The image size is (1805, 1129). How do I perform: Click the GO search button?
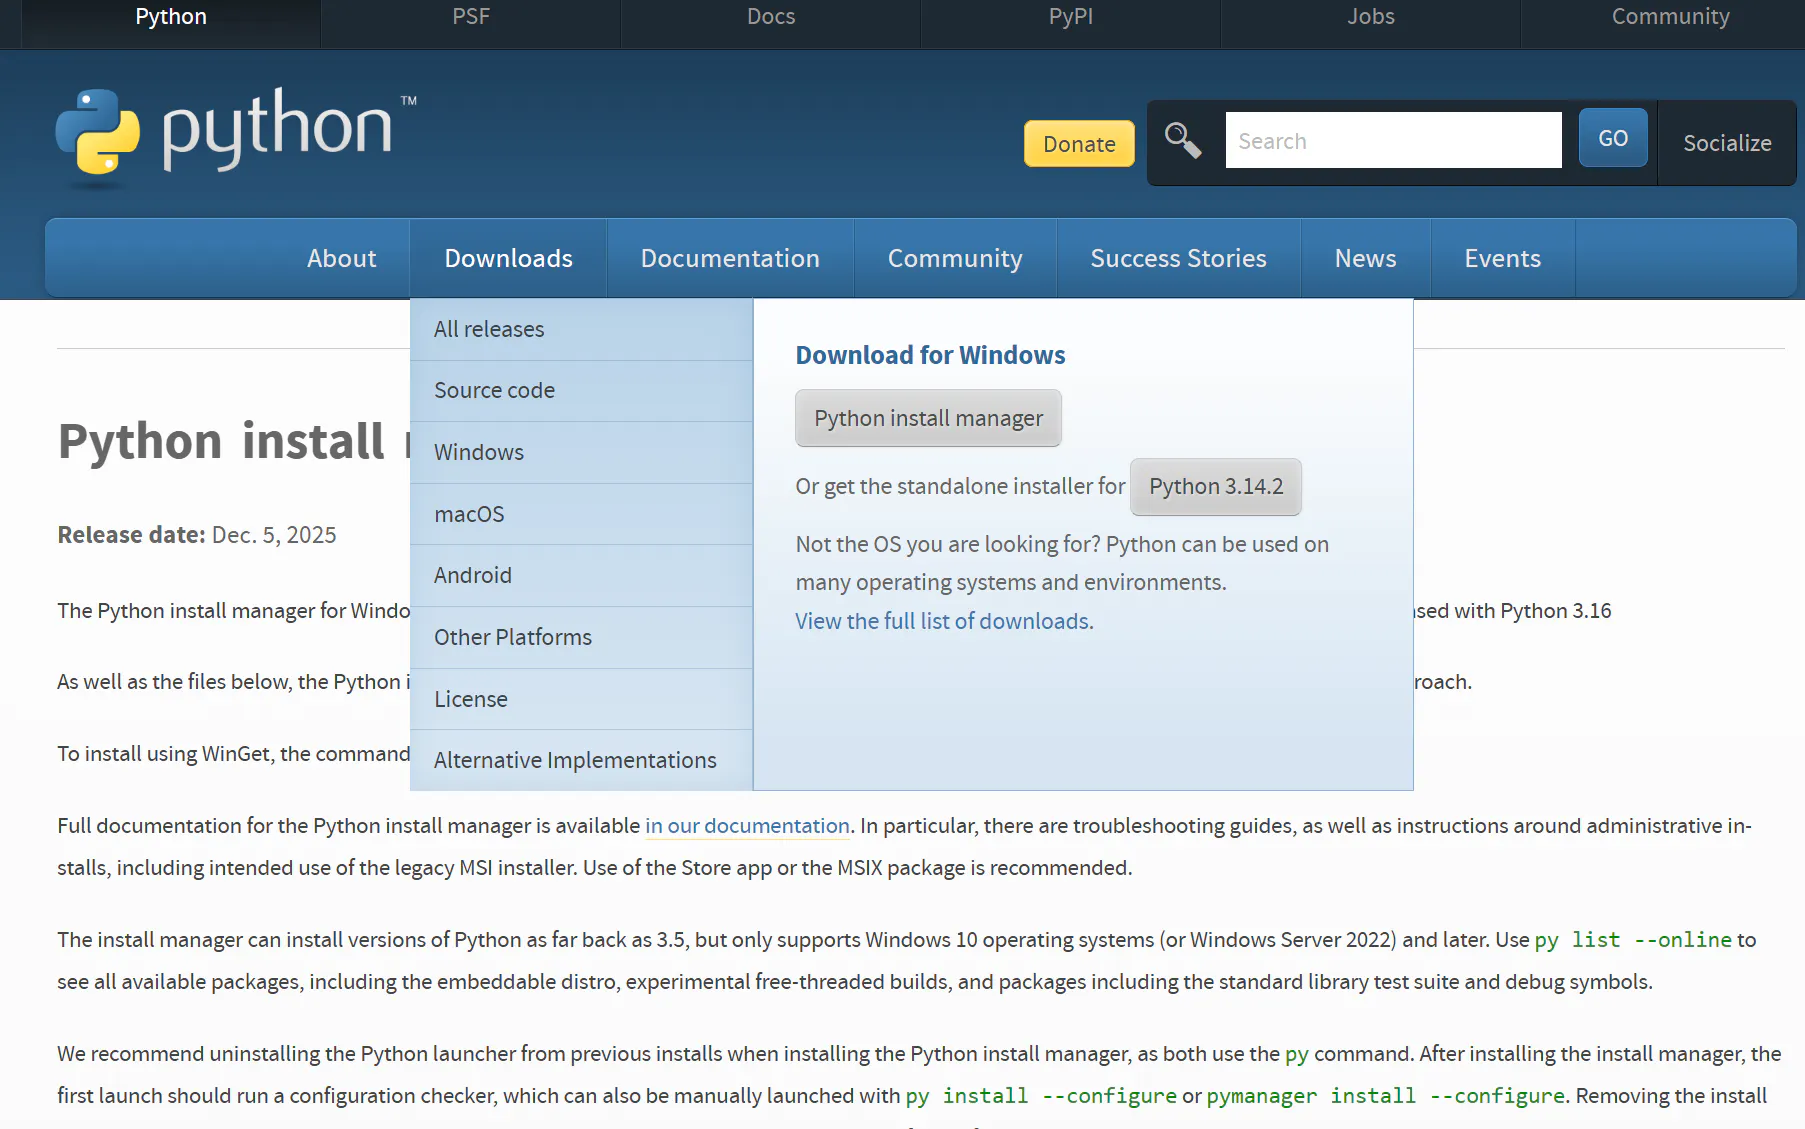click(1612, 137)
